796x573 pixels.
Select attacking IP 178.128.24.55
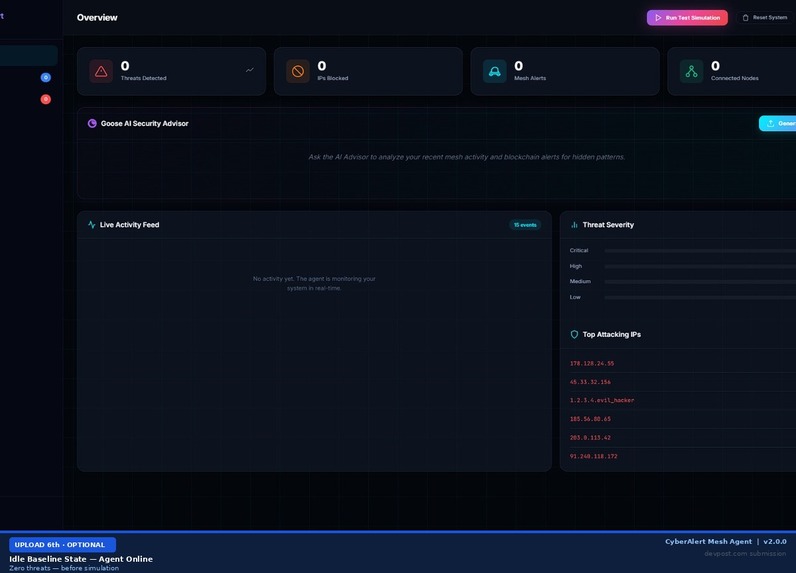(592, 363)
